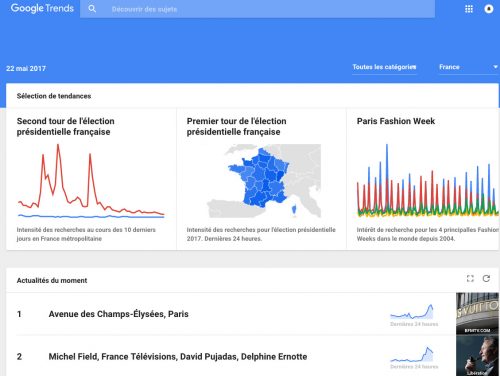The width and height of the screenshot is (500, 376).
Task: Open the France country dropdown
Action: pos(469,67)
